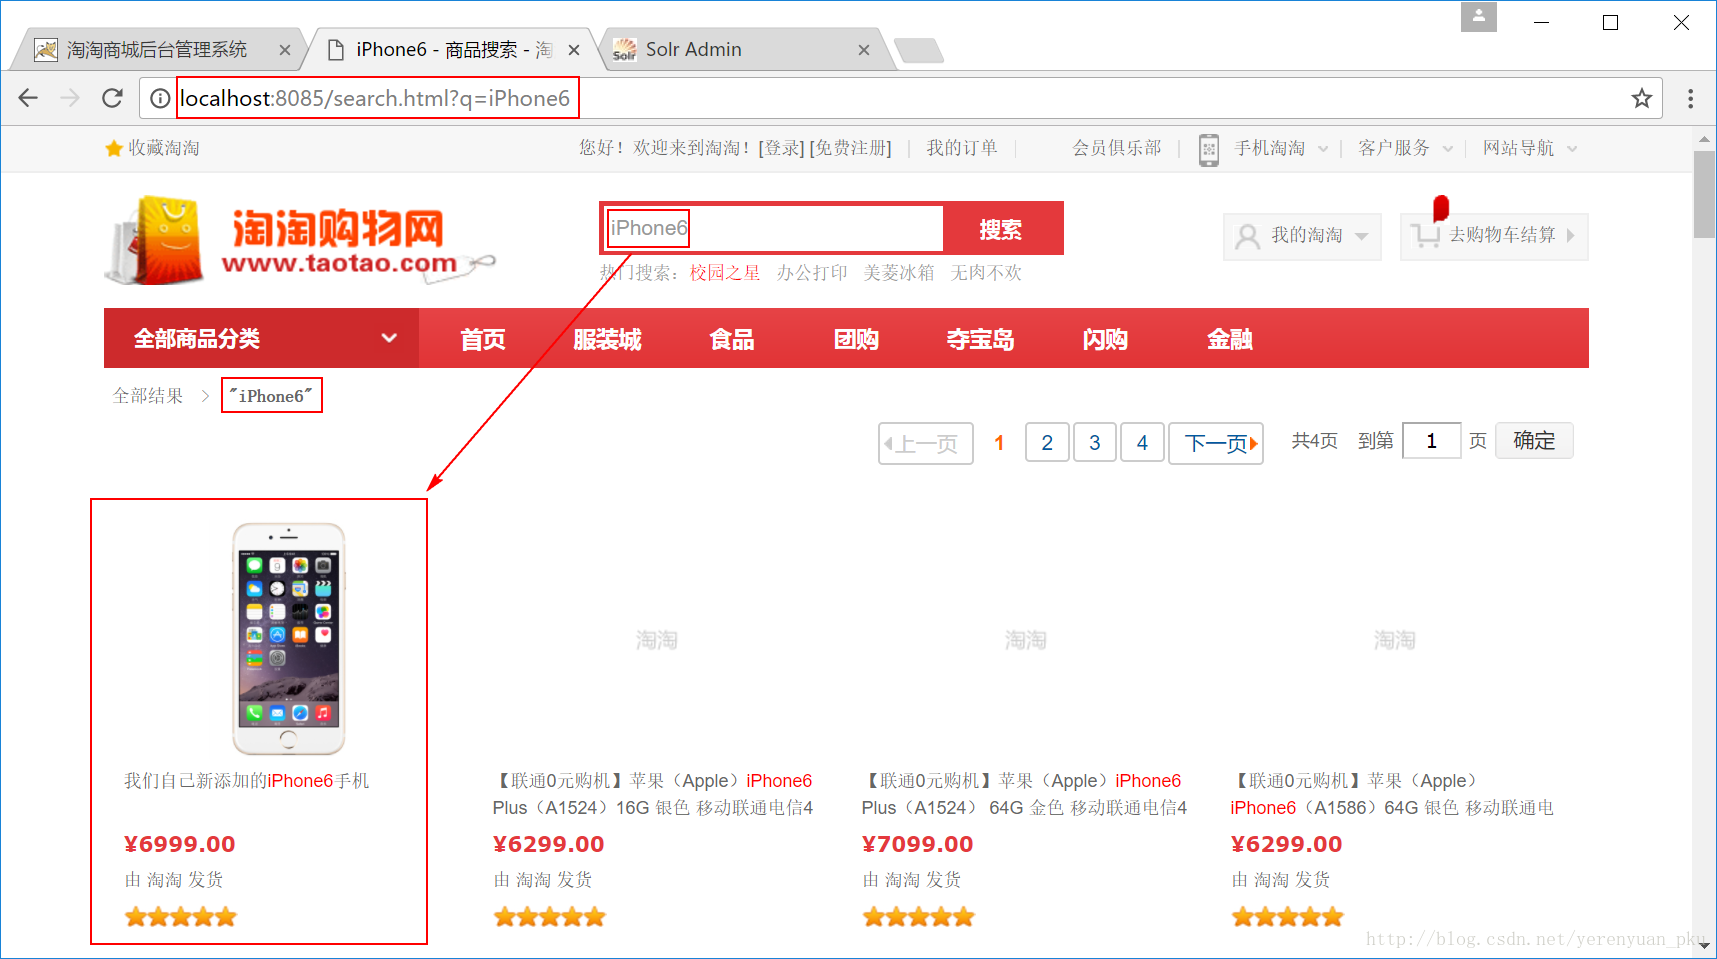This screenshot has width=1717, height=959.
Task: Click the iPhone6 search input field
Action: tap(774, 229)
